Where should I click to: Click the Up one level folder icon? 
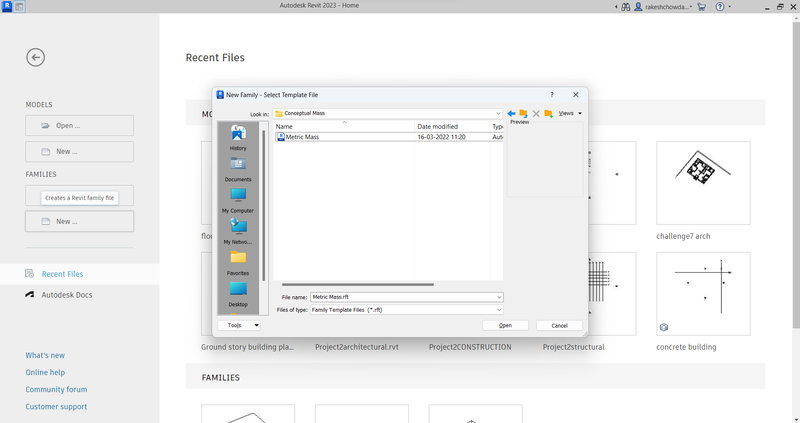pos(523,113)
